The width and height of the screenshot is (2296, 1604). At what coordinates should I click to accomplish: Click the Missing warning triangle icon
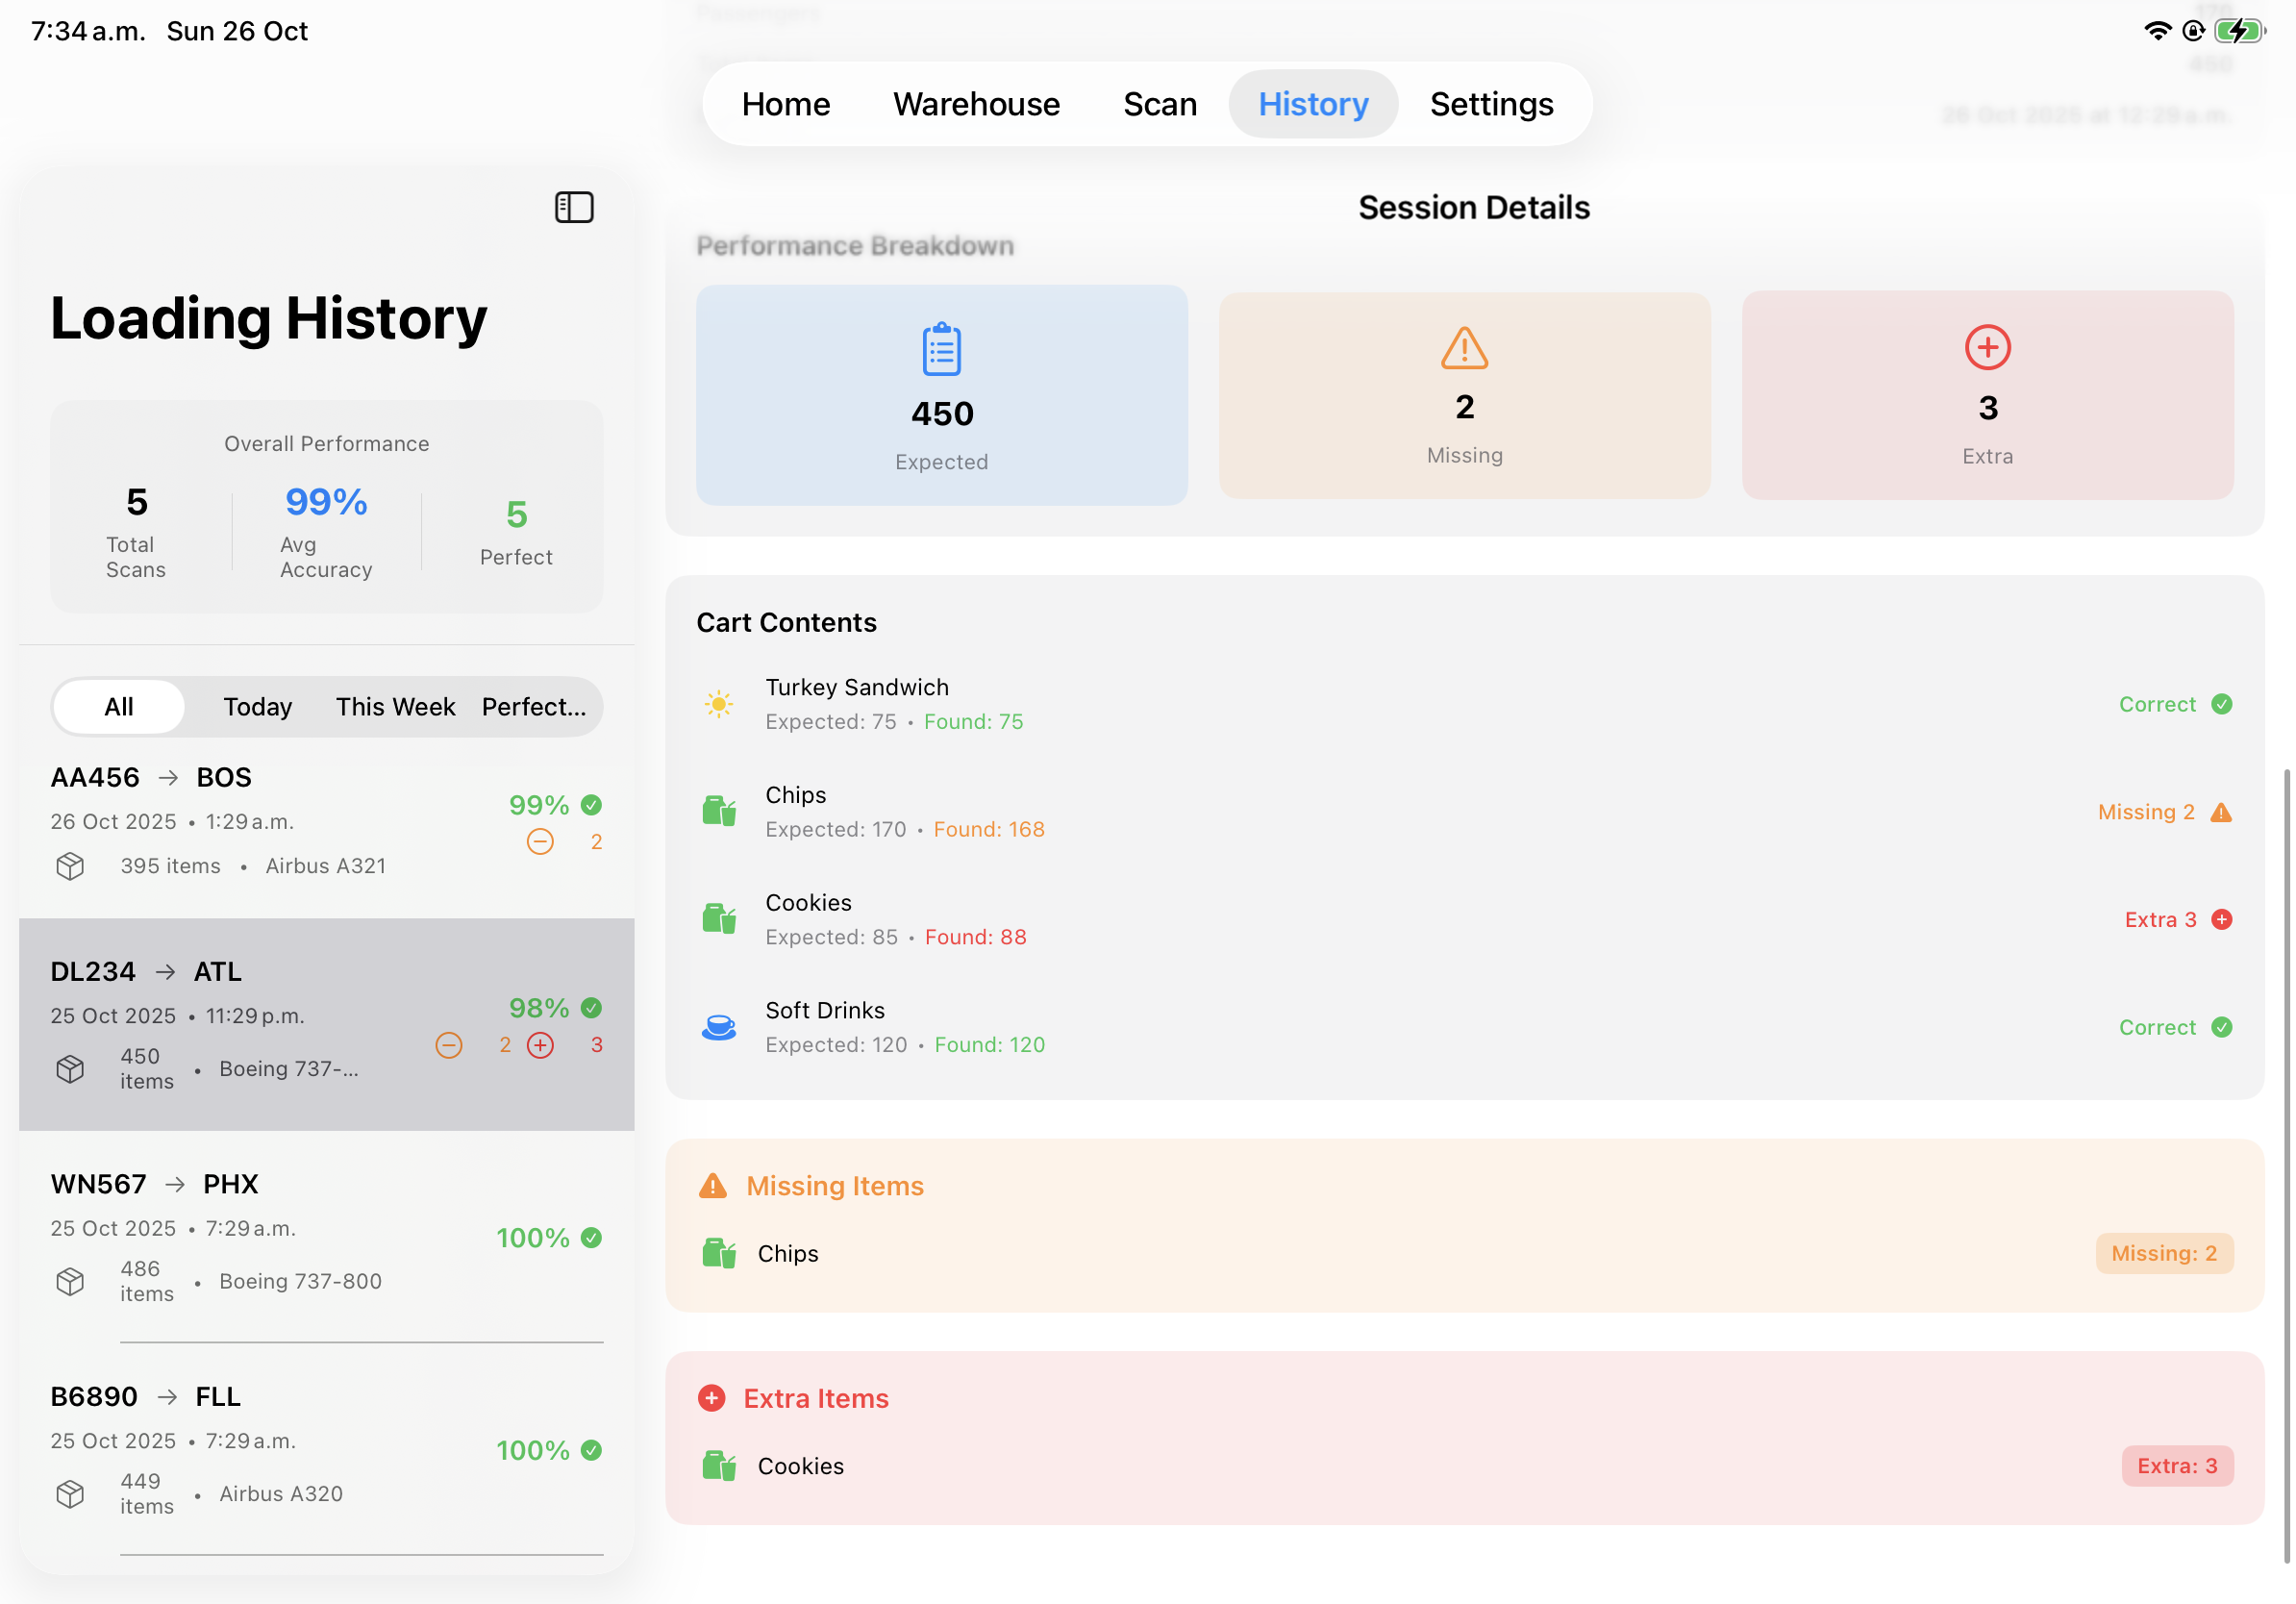[1464, 349]
